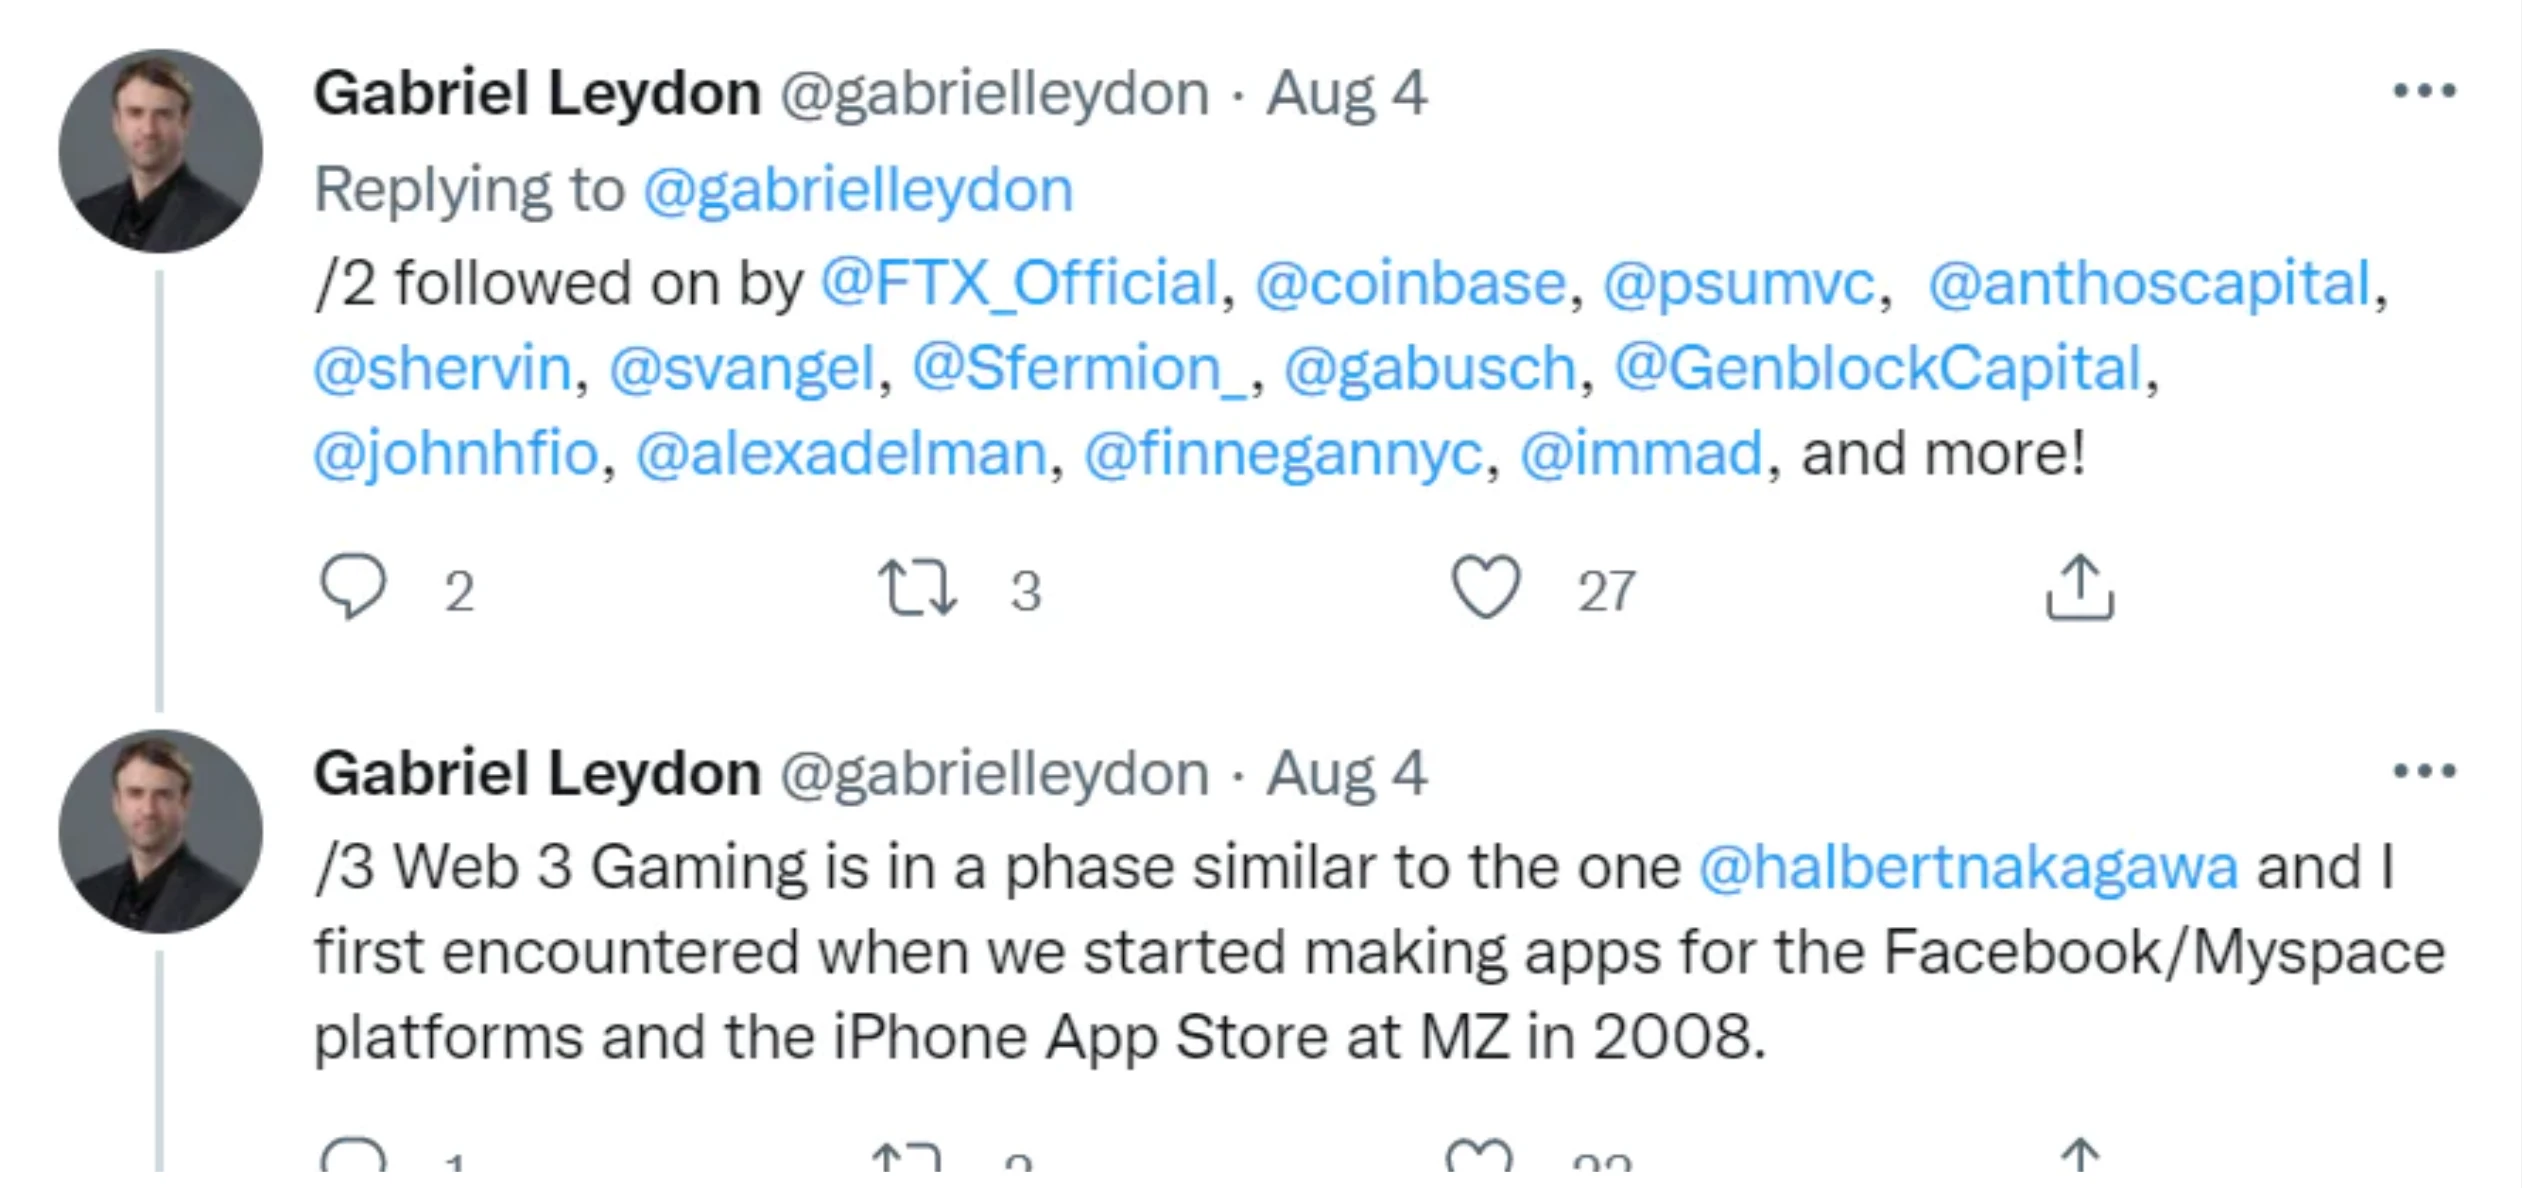Open first tweet's profile avatar

click(161, 151)
